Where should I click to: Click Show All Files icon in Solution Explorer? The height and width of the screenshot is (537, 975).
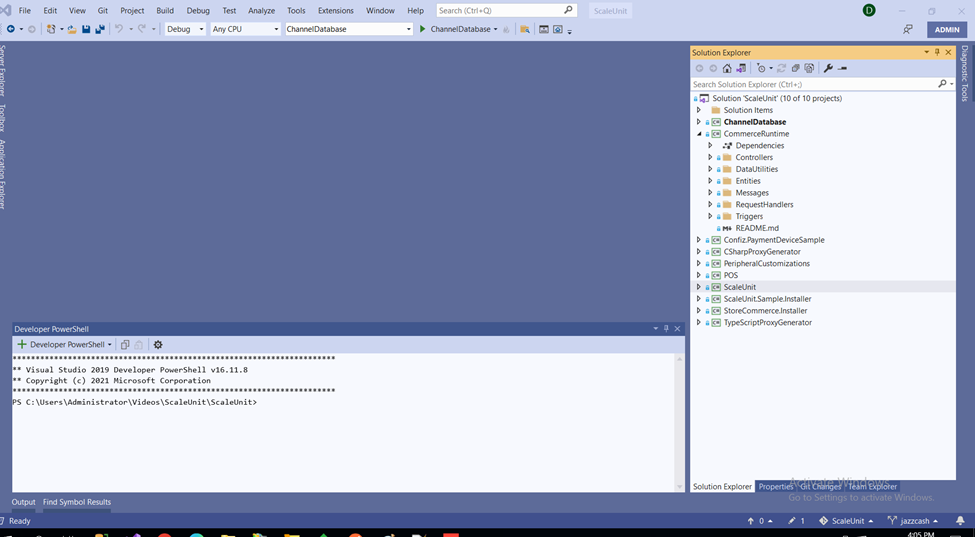tap(809, 68)
